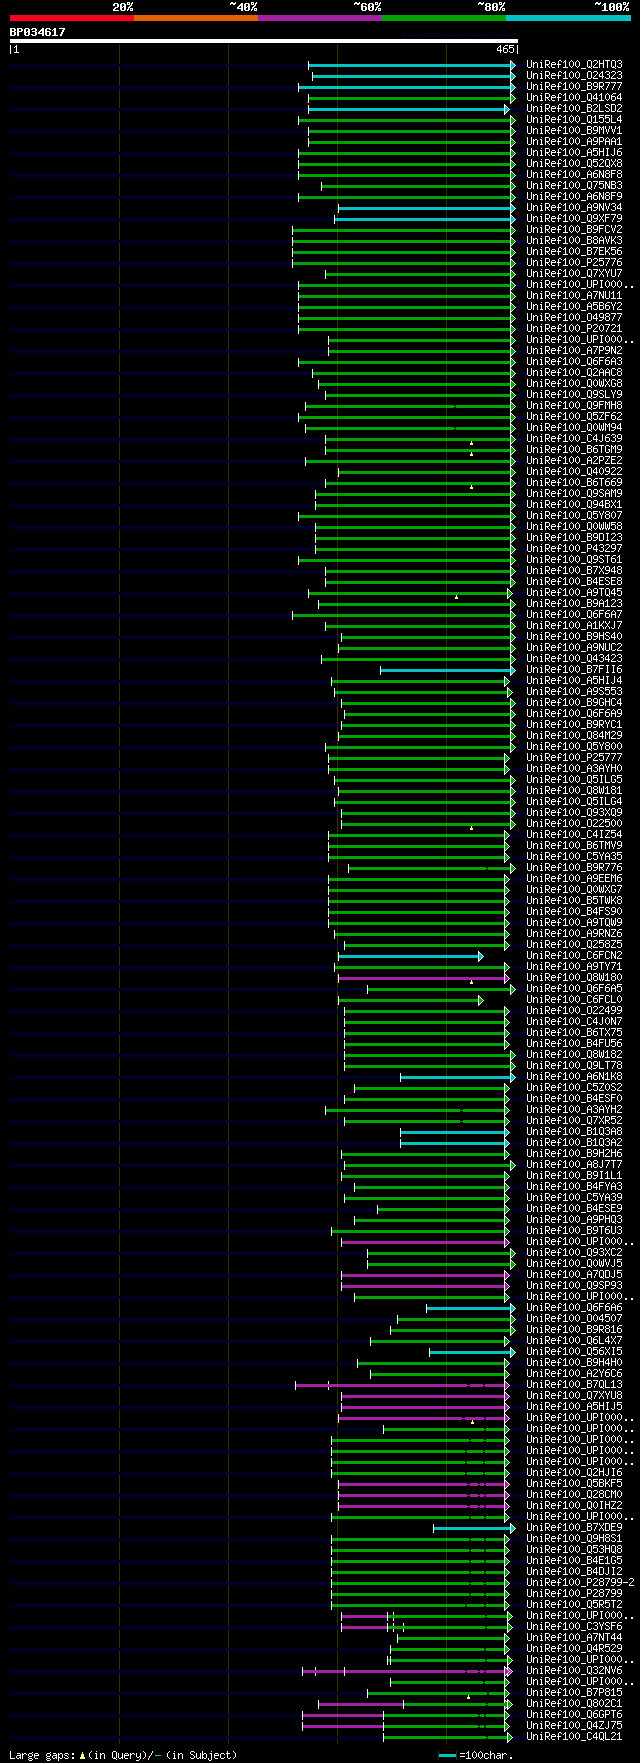640x1763 pixels.
Task: Select the UniRef100_A8J7T7 label
Action: click(574, 1164)
